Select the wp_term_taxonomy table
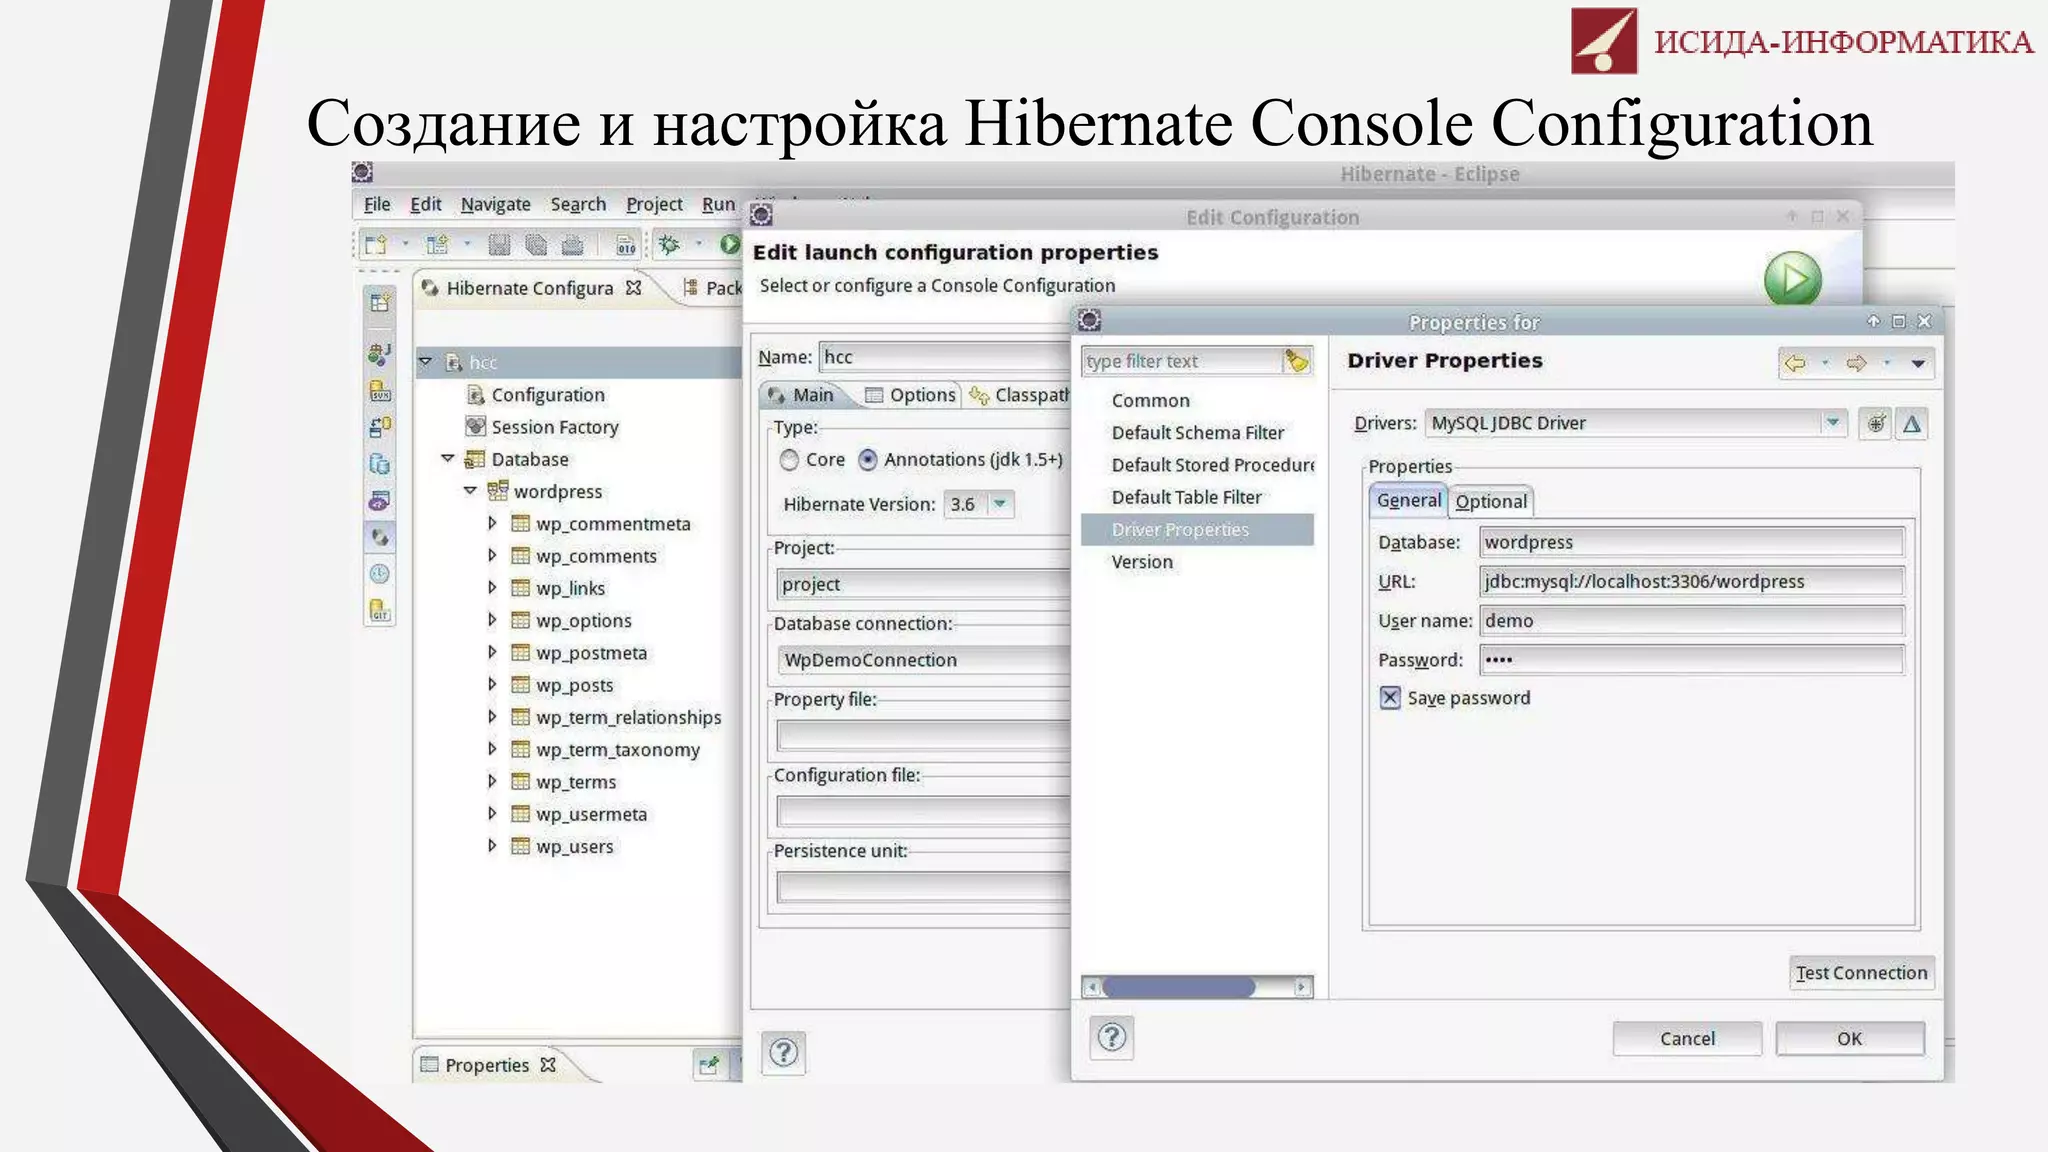This screenshot has width=2048, height=1152. [617, 749]
